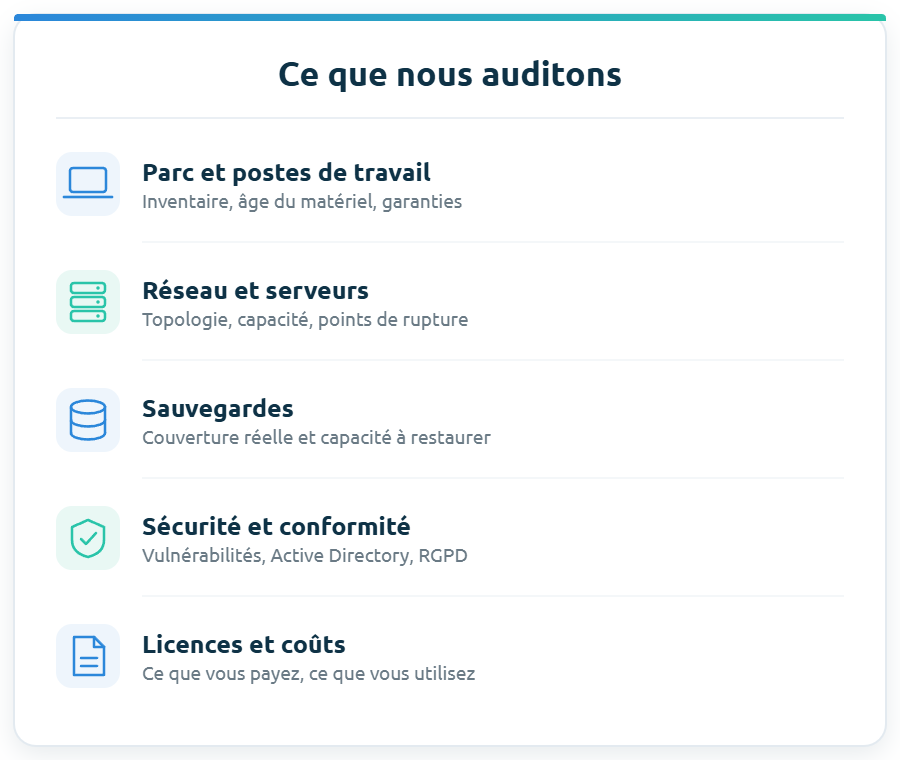Screen dimensions: 900x760
Task: Click the laptop icon for Parc et postes
Action: tap(88, 184)
